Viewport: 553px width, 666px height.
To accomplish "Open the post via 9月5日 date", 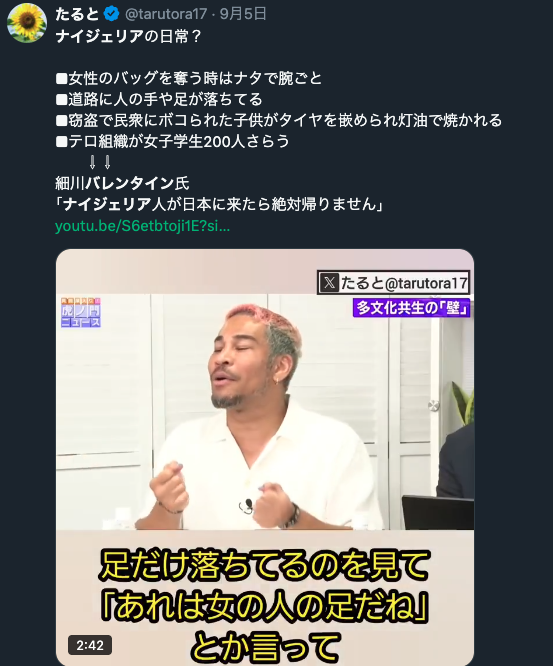I will pos(243,14).
